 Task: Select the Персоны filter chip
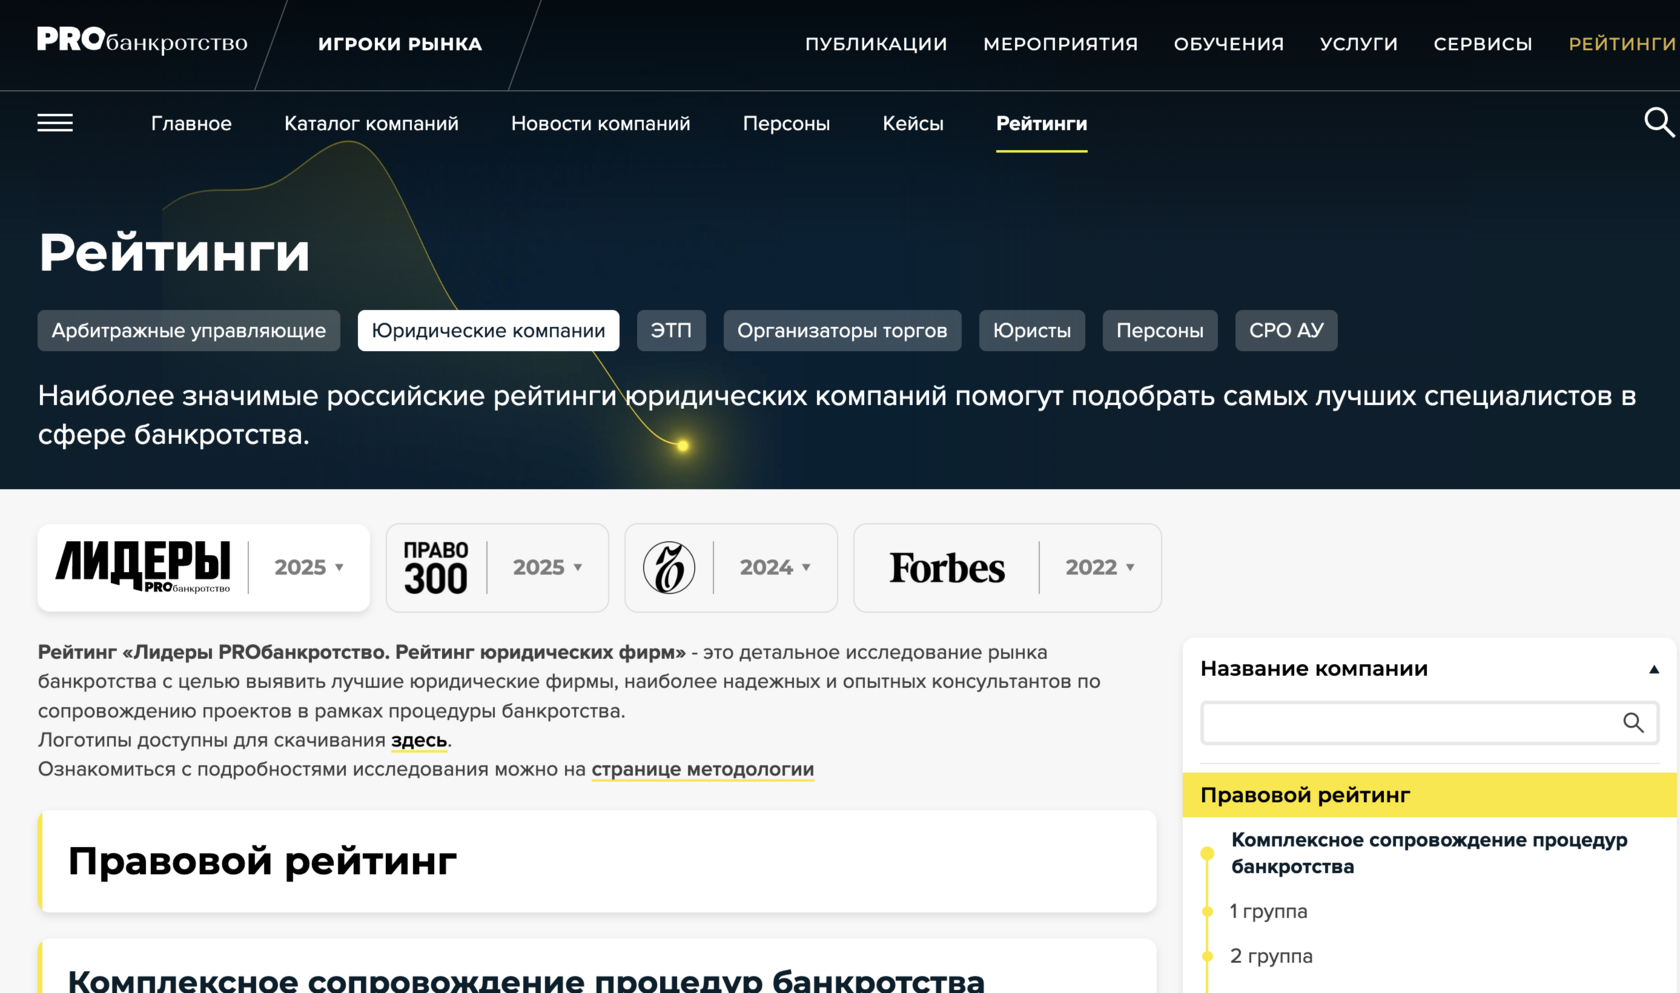(x=1160, y=330)
